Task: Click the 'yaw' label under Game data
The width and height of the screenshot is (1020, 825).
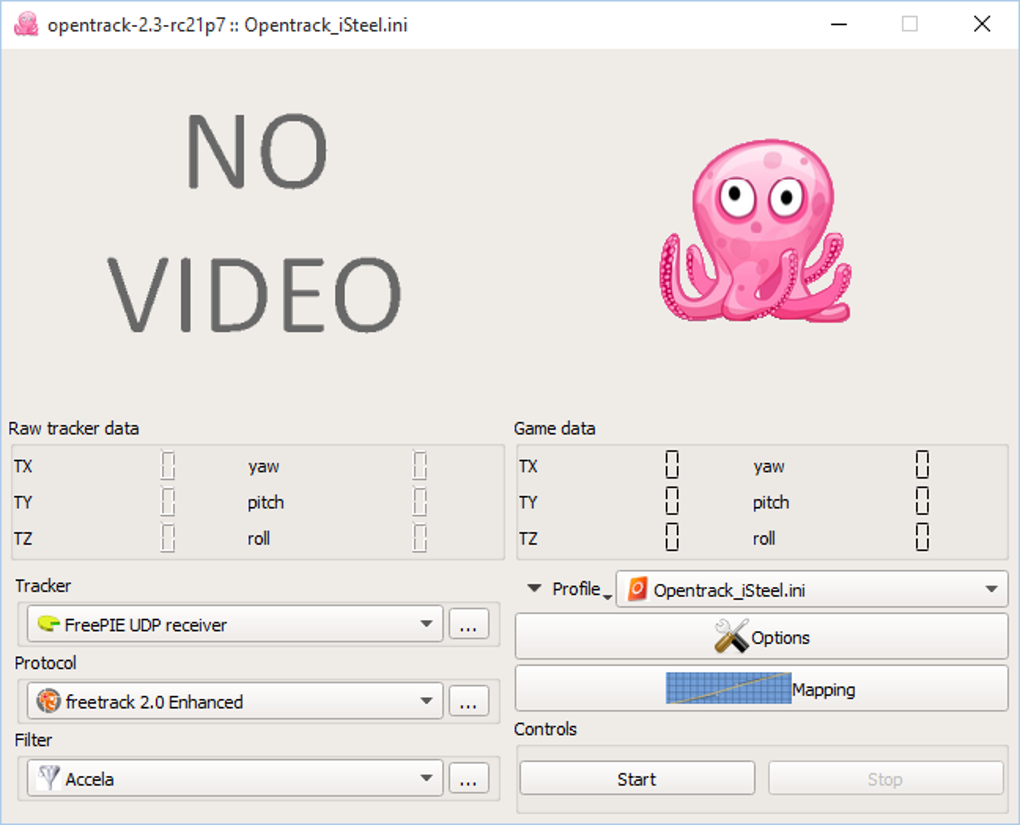Action: coord(769,467)
